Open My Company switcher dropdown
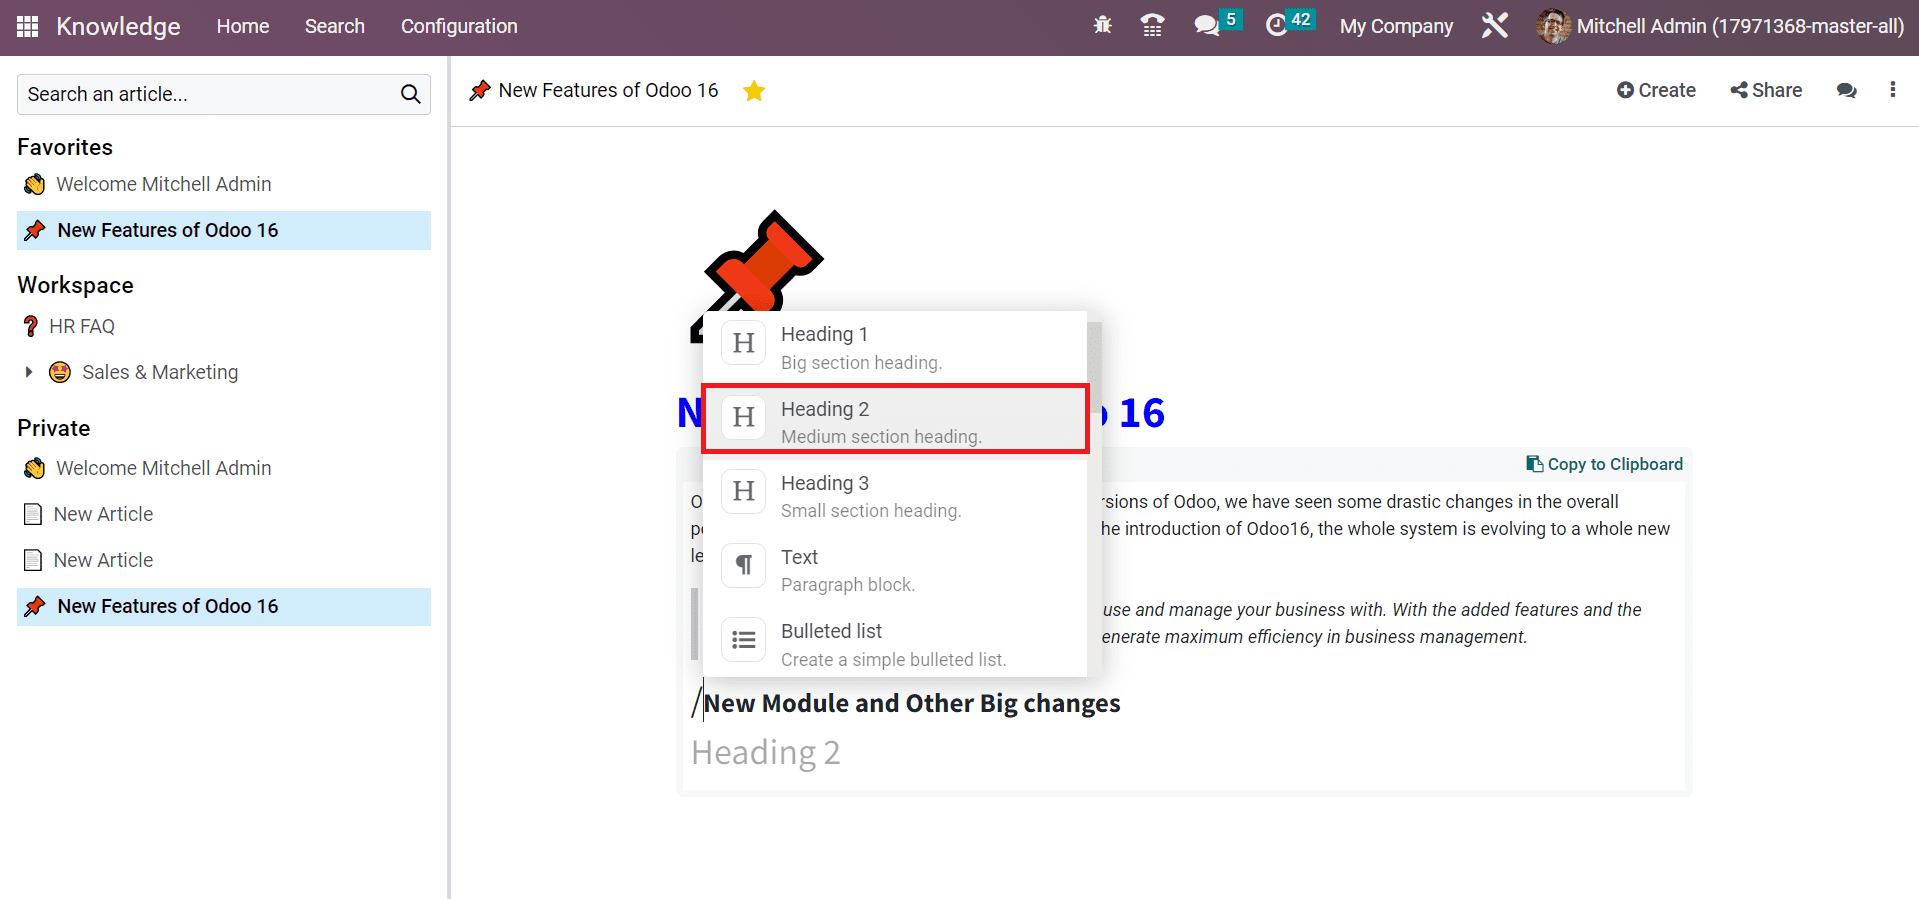1919x899 pixels. pyautogui.click(x=1396, y=26)
